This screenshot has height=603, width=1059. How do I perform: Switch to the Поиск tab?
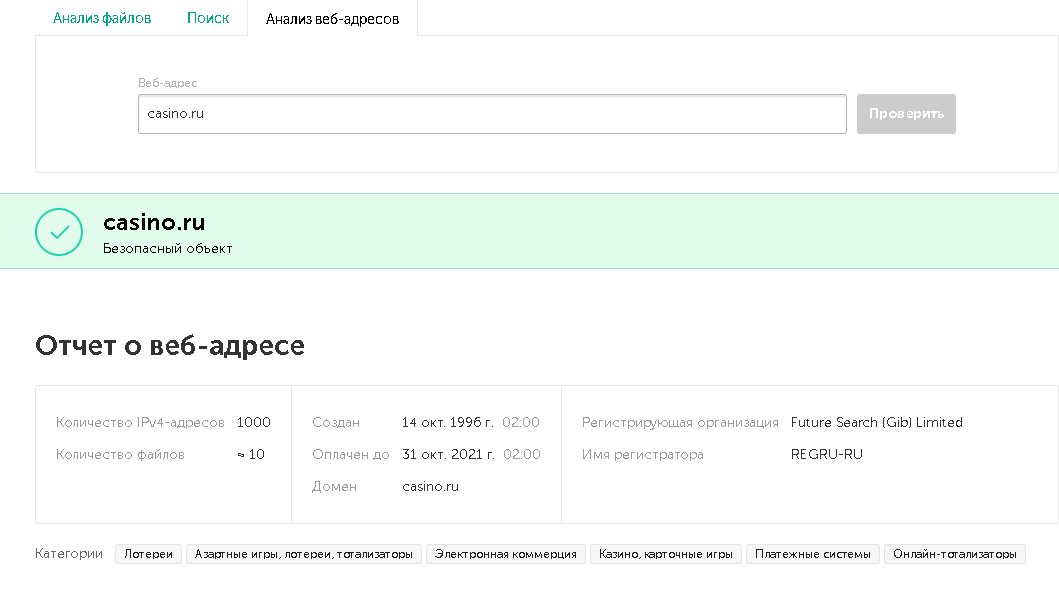(208, 18)
